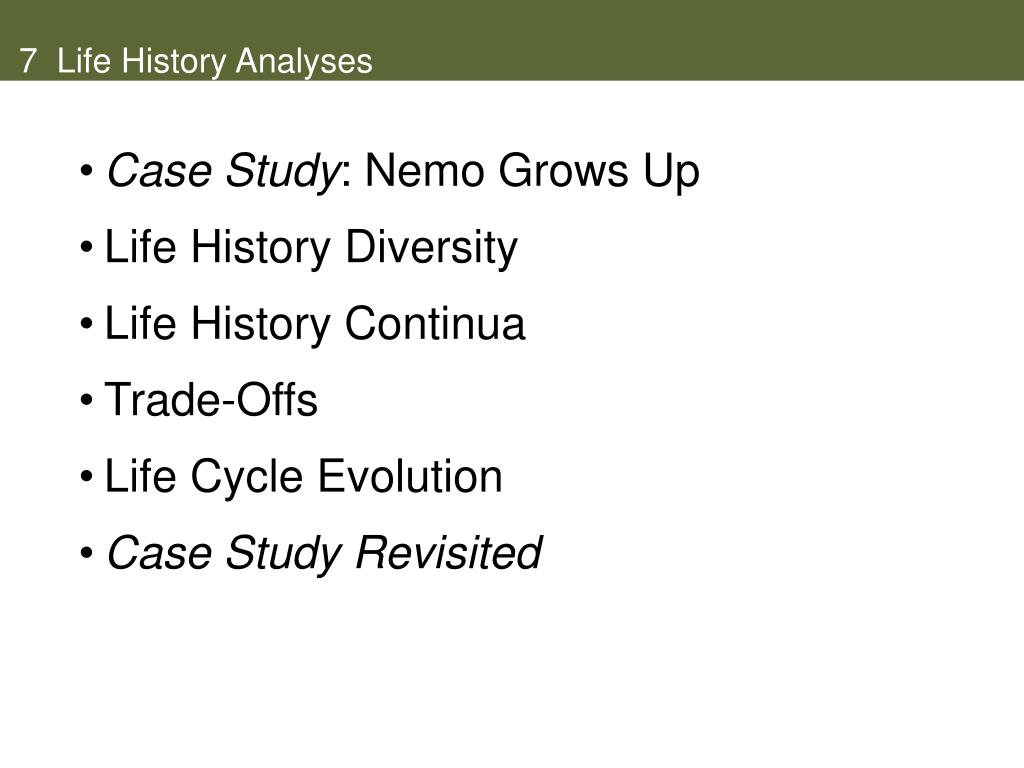This screenshot has height=768, width=1024.
Task: Click the word History in the Diversity line
Action: (261, 248)
